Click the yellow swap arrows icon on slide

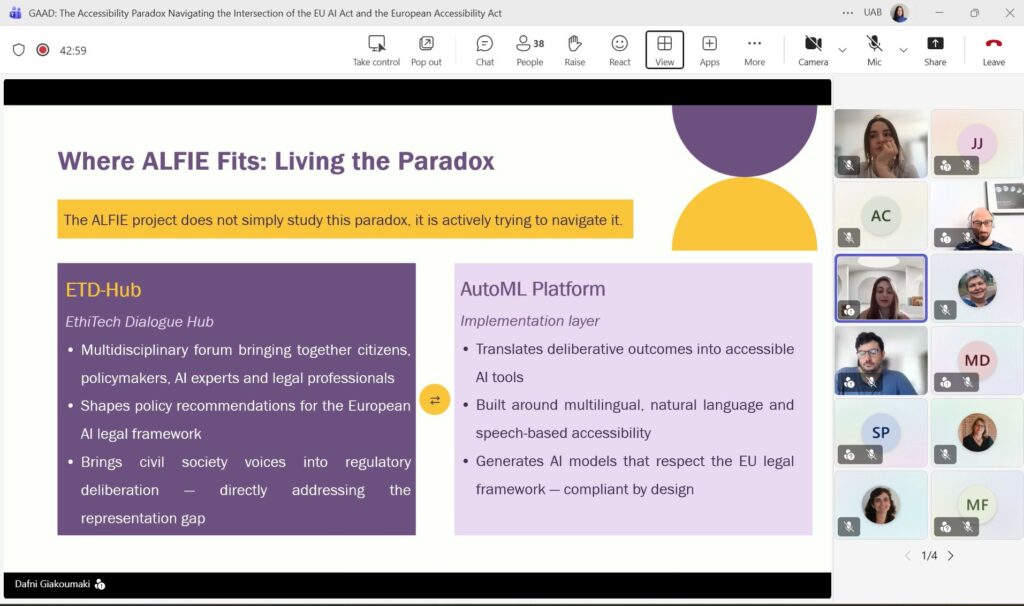pos(435,400)
